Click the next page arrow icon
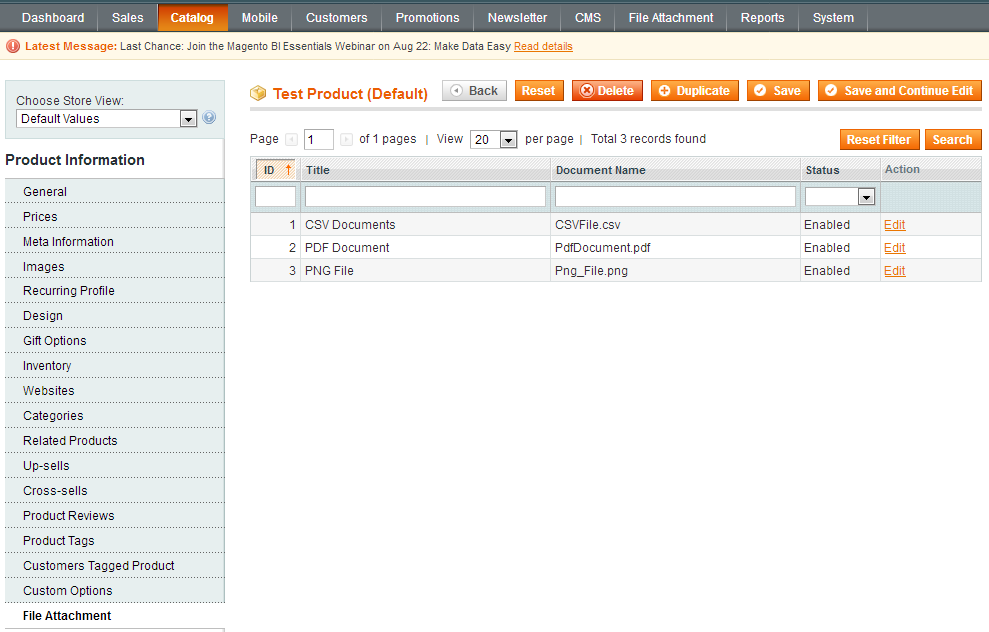This screenshot has height=632, width=989. pos(346,140)
